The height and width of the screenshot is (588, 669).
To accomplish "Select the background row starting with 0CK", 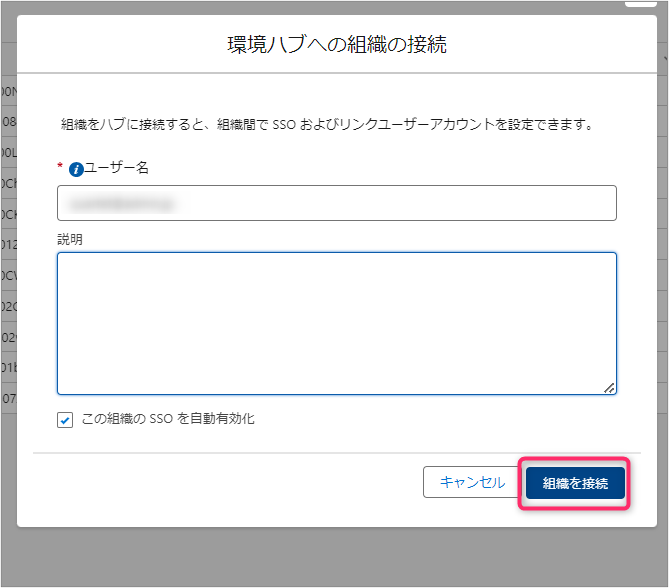I will click(8, 214).
